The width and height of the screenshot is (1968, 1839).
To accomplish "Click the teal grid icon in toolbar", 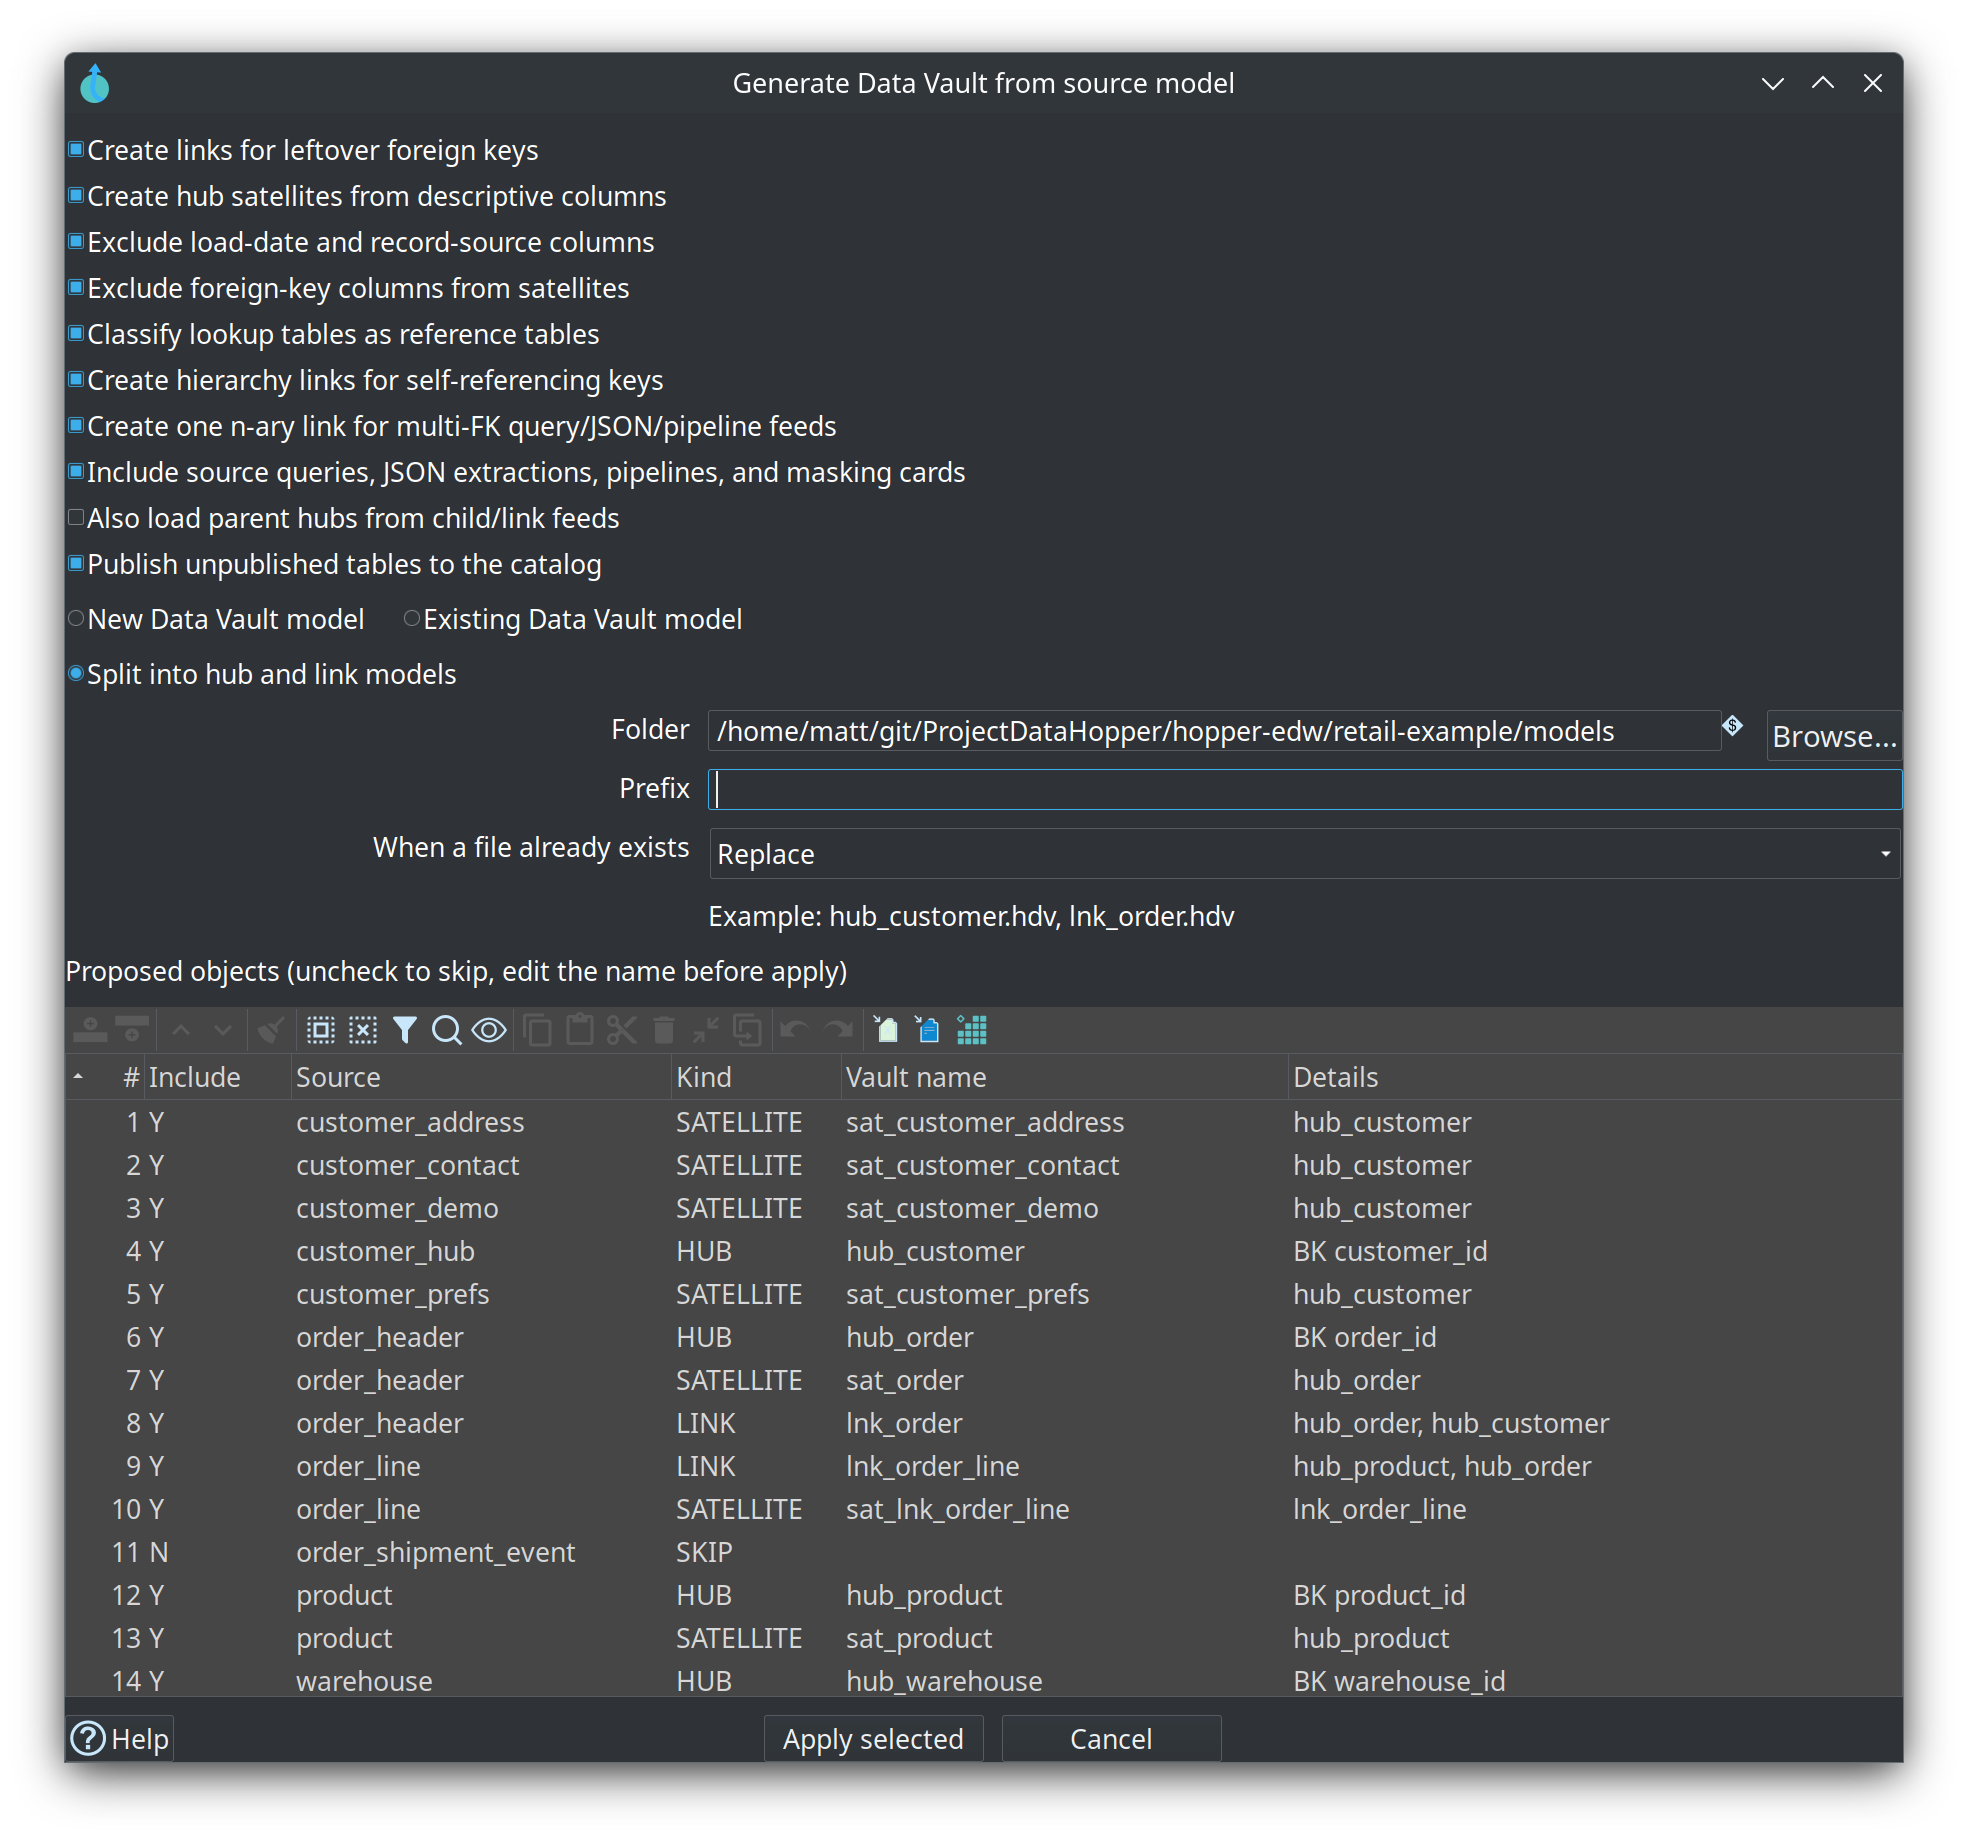I will point(971,1030).
